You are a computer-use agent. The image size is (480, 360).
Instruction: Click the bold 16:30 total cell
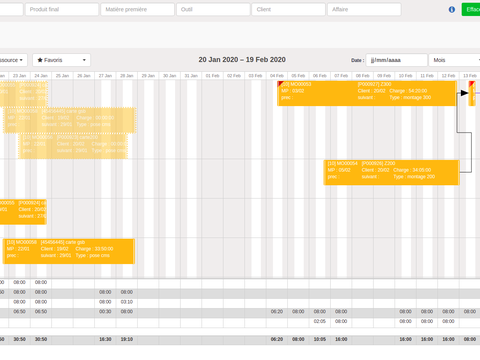(x=105, y=339)
